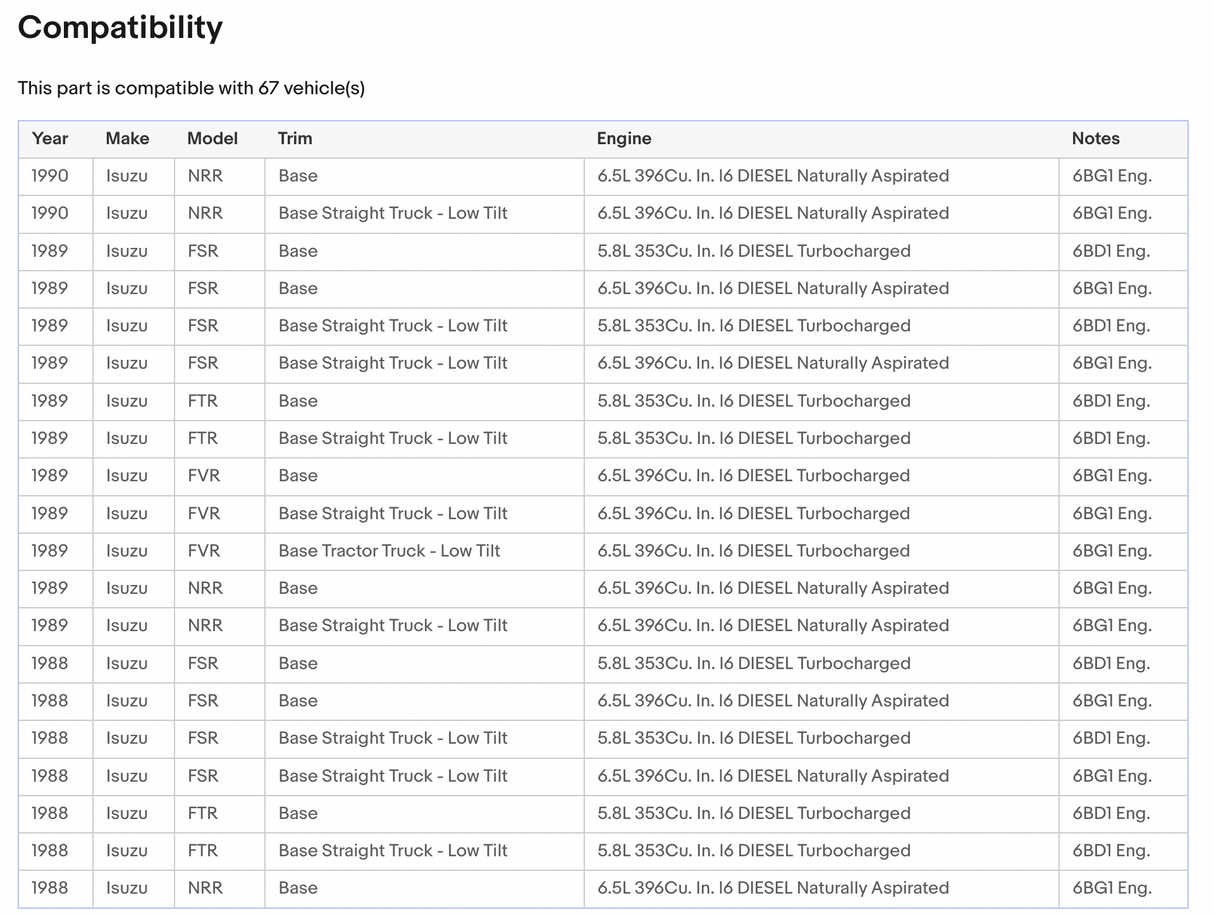Click the 1989 FVR Straight Truck trim cell
Viewport: 1214px width, 917px height.
[x=393, y=513]
